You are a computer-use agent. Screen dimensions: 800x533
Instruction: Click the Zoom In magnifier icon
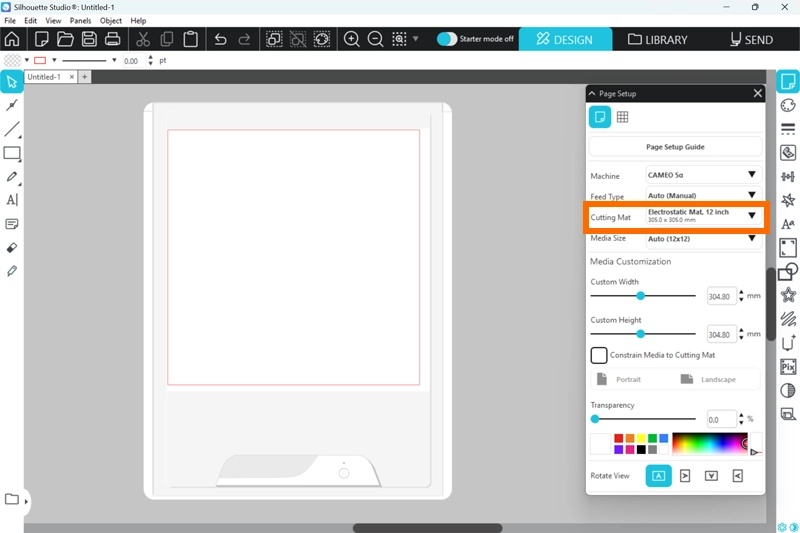(x=352, y=40)
